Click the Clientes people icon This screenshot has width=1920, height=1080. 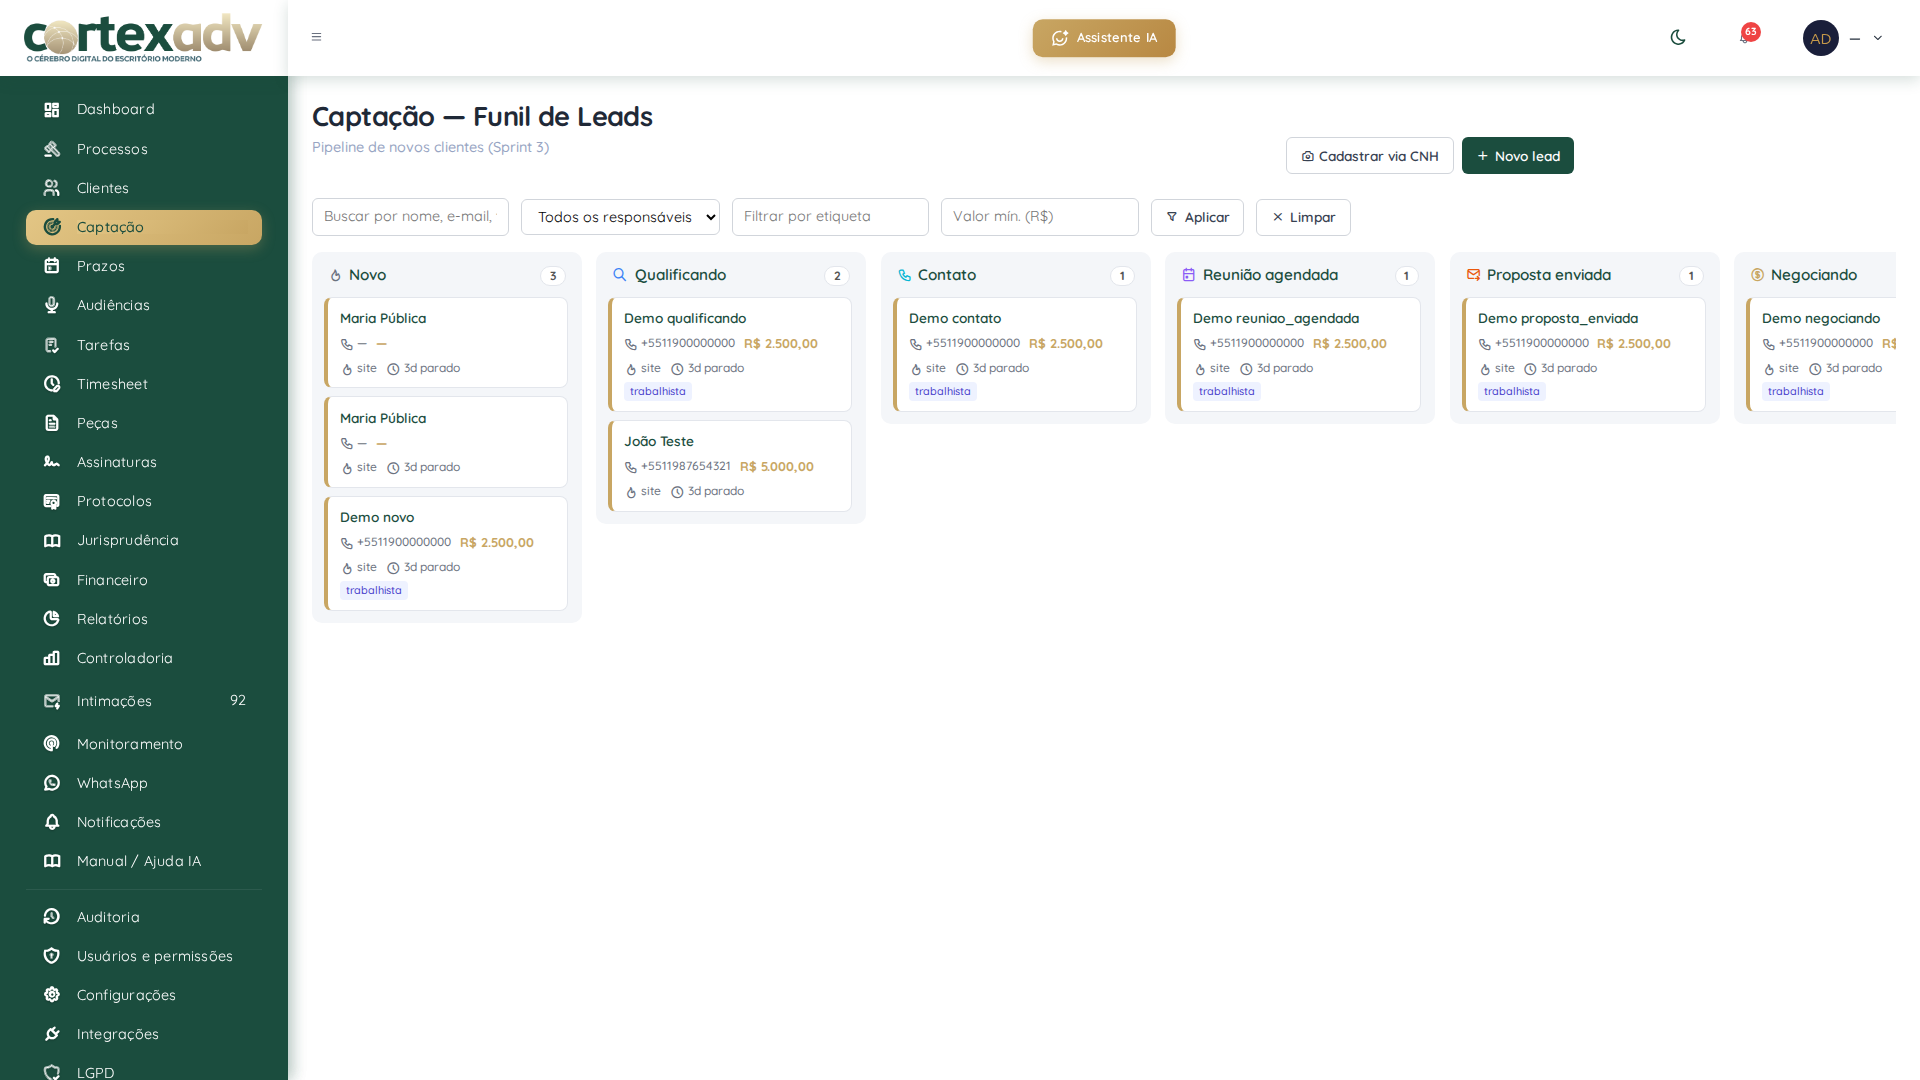[52, 188]
